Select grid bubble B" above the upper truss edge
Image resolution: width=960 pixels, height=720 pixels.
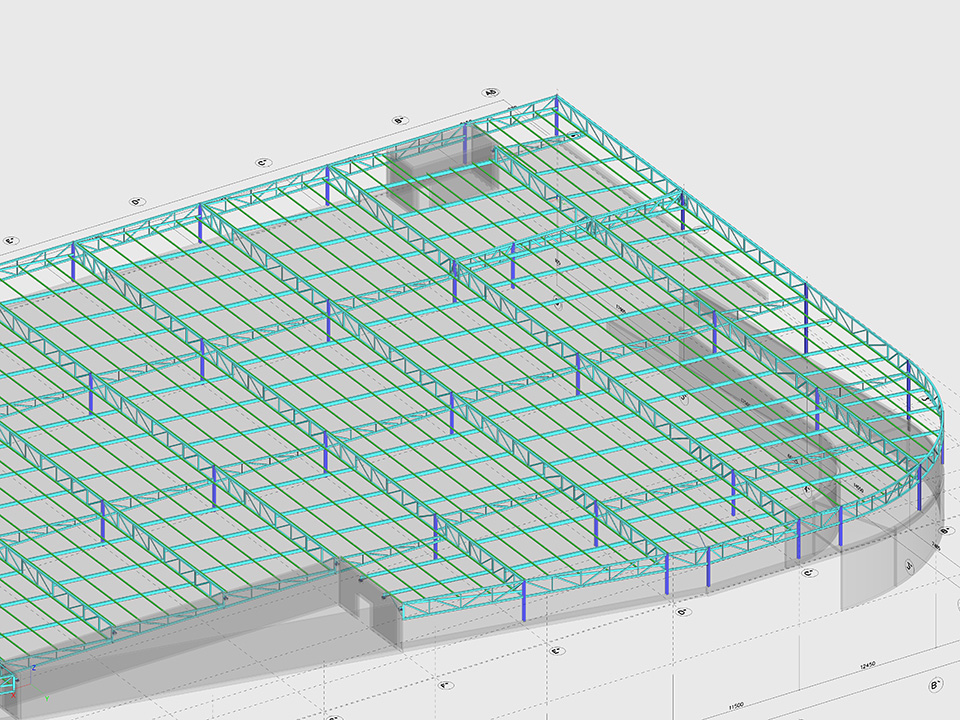click(399, 120)
